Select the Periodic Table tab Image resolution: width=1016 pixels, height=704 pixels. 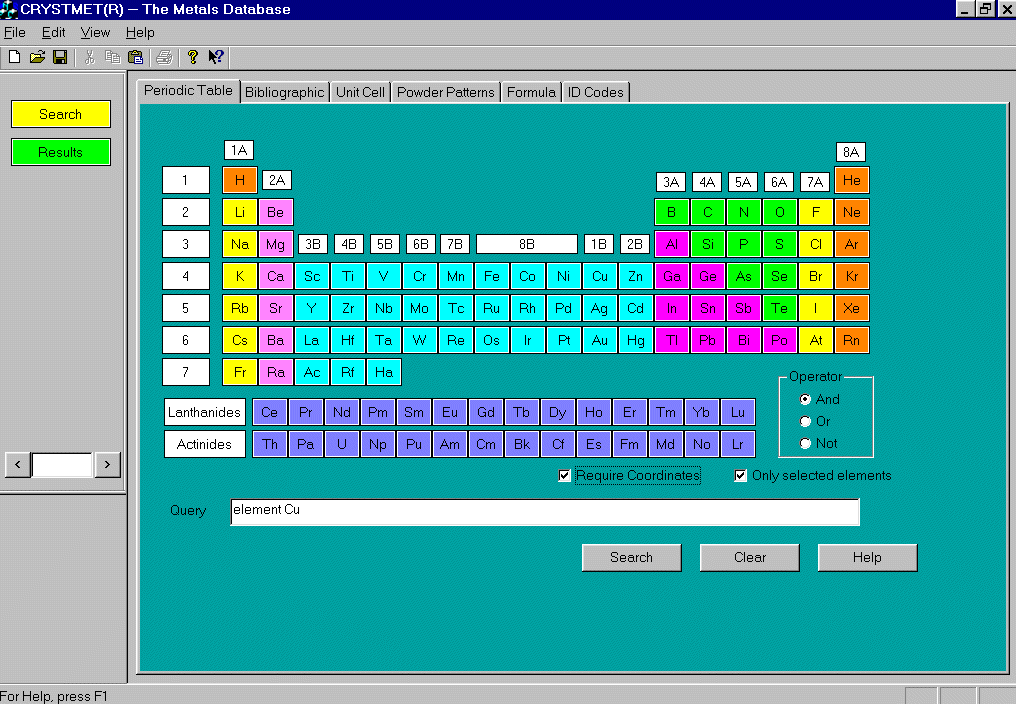coord(188,91)
